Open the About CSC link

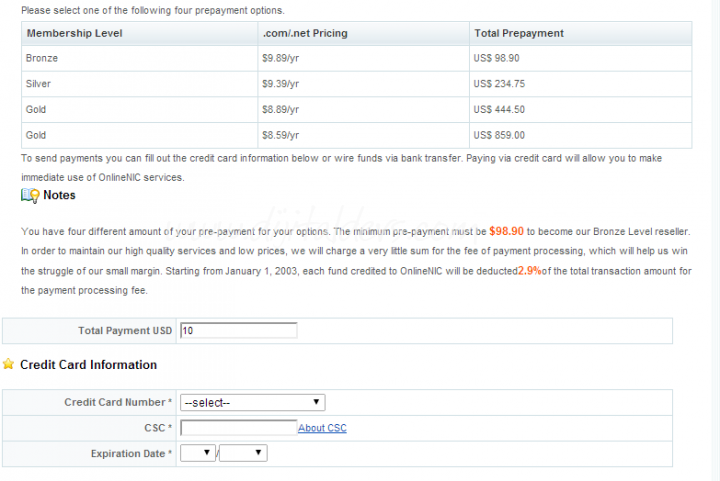[322, 429]
